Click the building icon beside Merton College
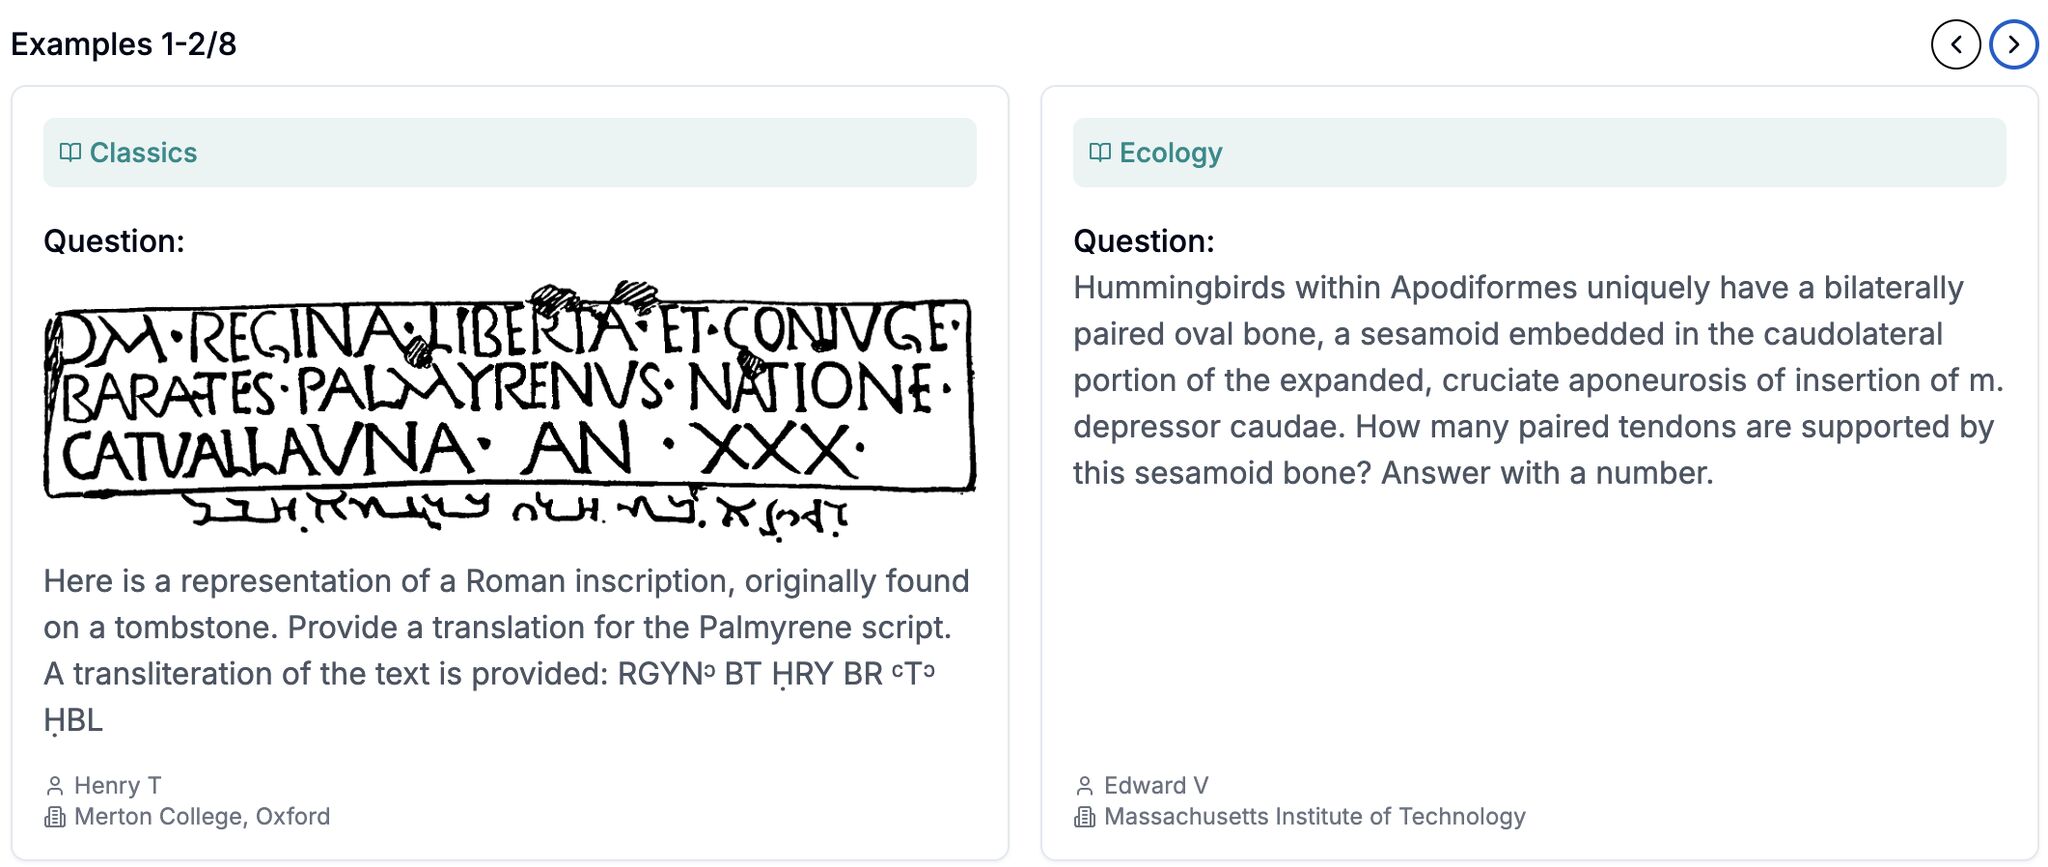The image size is (2048, 867). (x=55, y=817)
